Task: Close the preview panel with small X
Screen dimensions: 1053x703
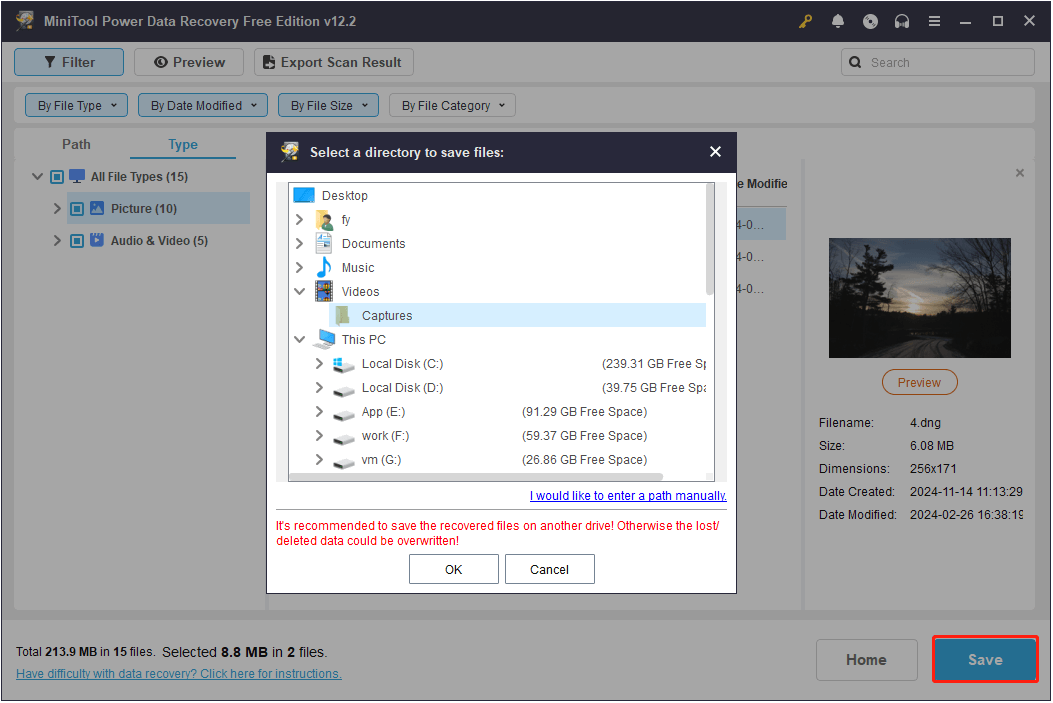Action: (x=1020, y=173)
